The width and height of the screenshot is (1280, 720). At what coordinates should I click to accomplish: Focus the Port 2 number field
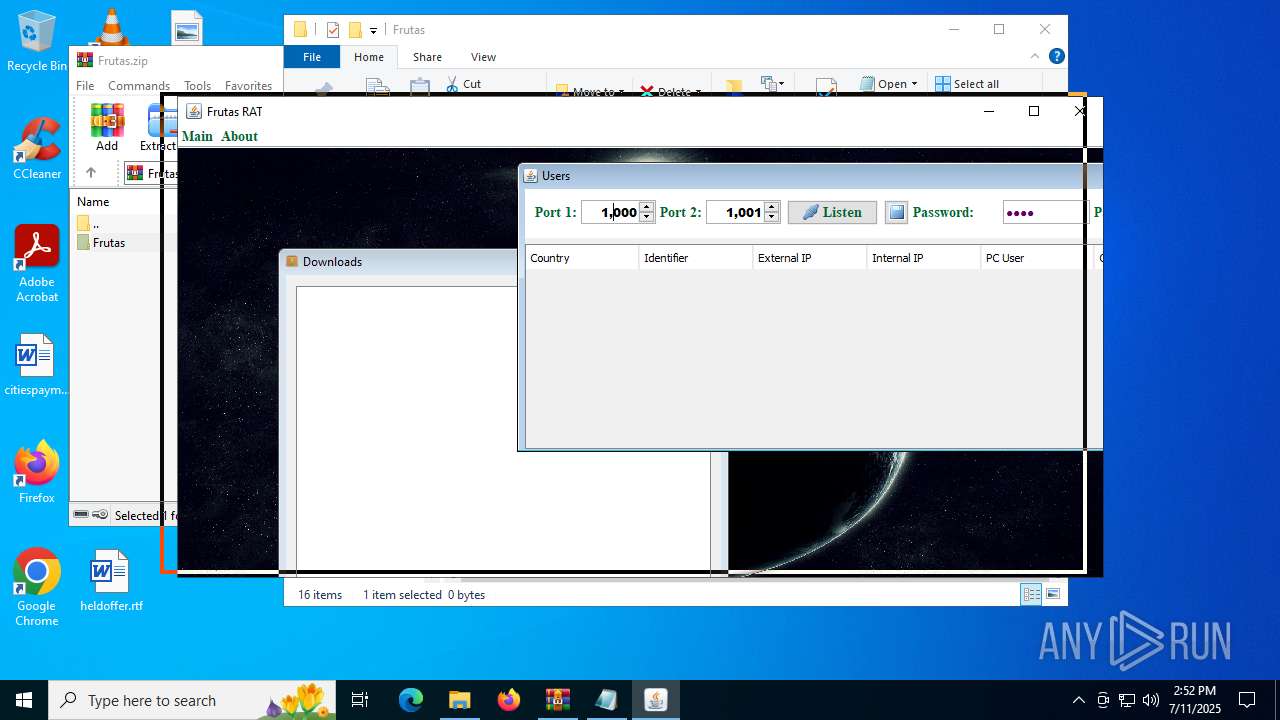[x=736, y=212]
